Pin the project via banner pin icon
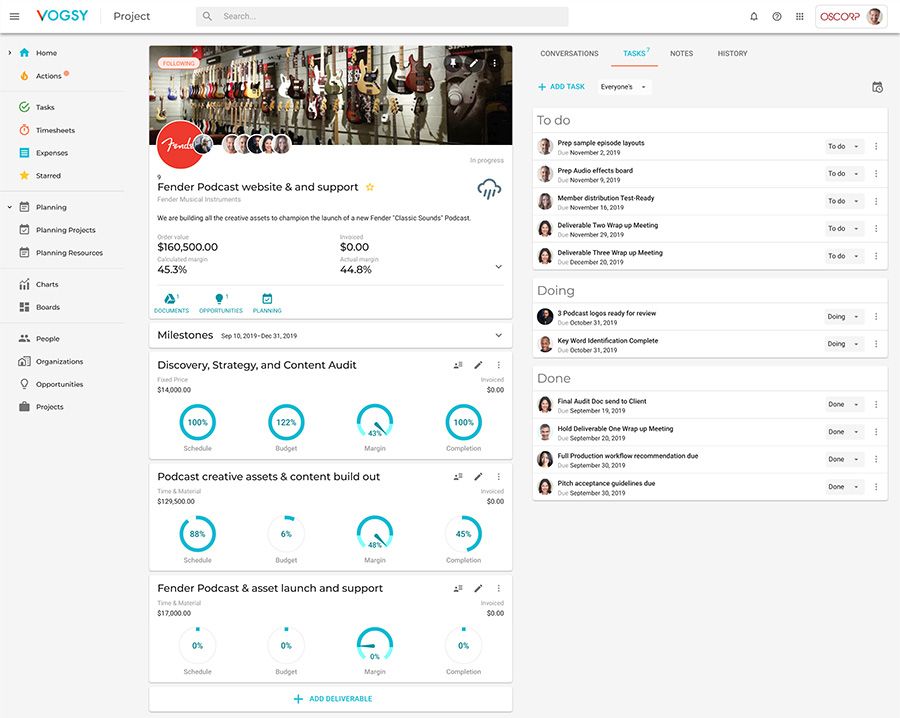900x718 pixels. pyautogui.click(x=453, y=63)
